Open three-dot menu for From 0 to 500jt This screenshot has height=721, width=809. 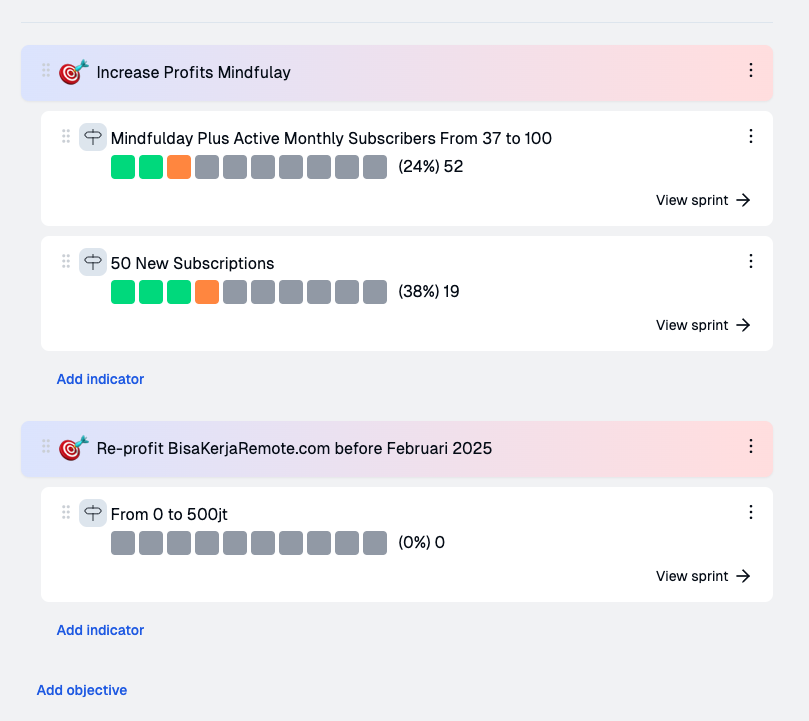click(x=750, y=512)
